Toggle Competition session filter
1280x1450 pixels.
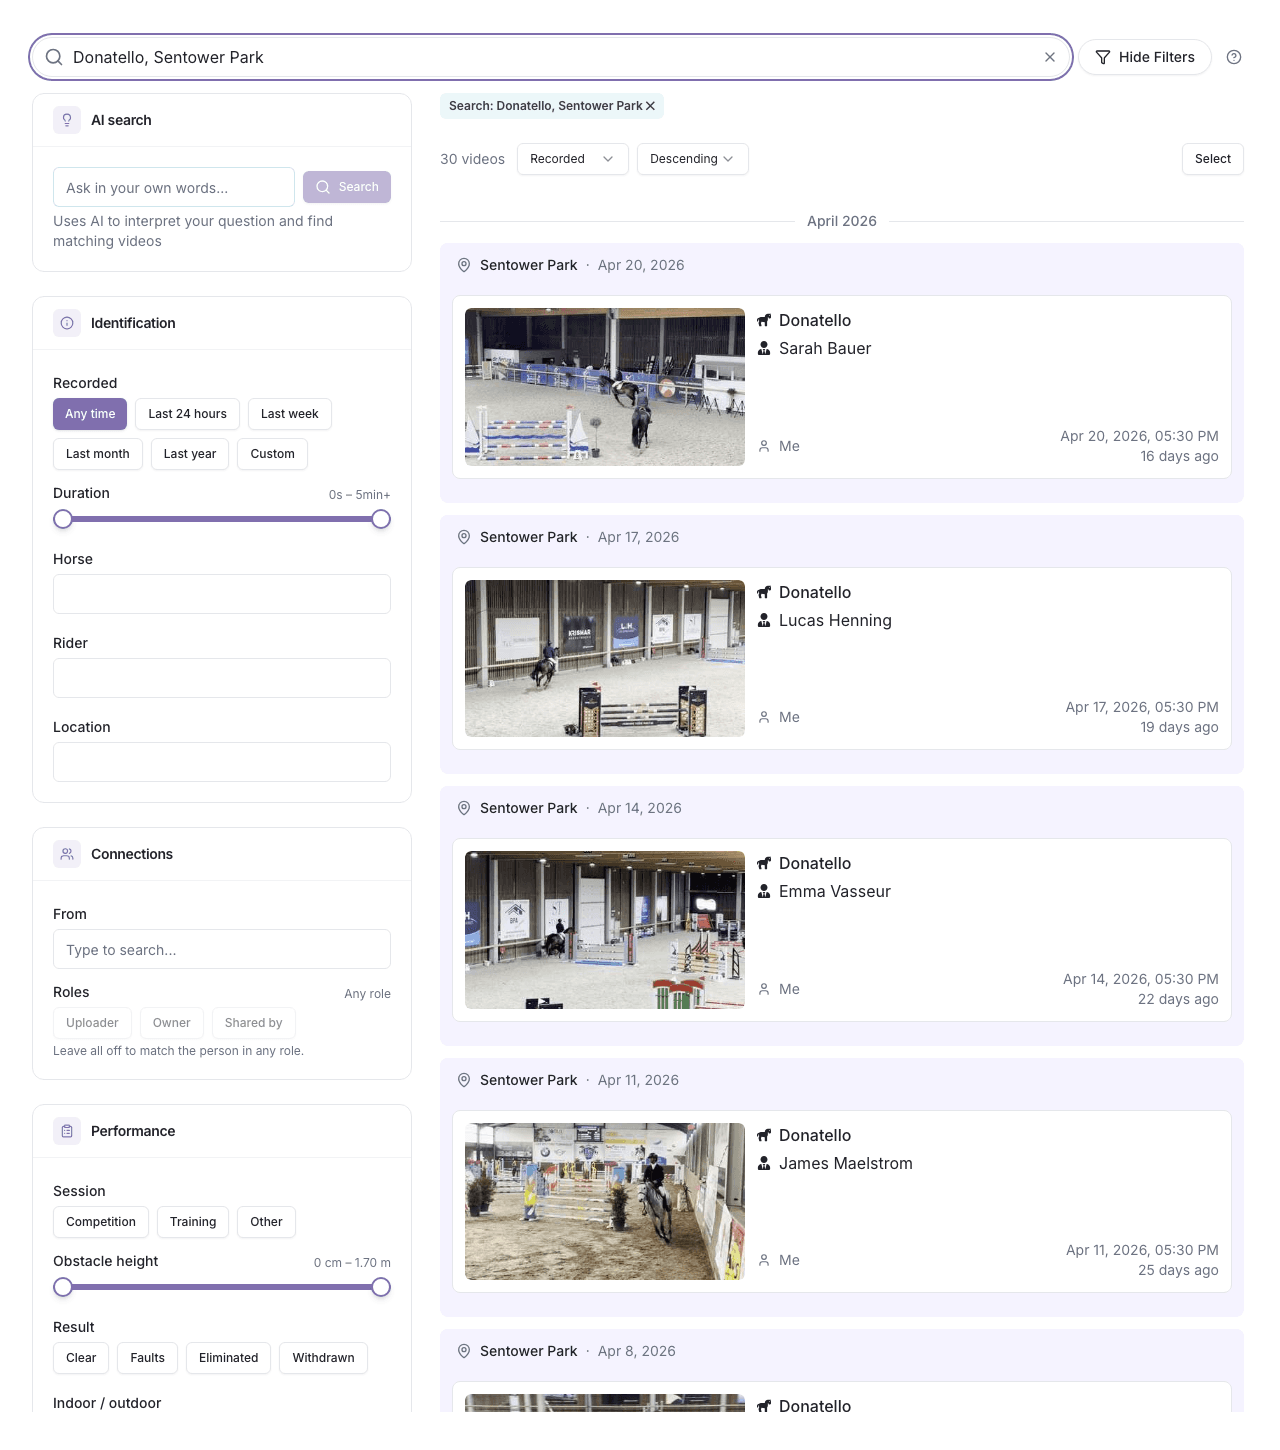(101, 1222)
